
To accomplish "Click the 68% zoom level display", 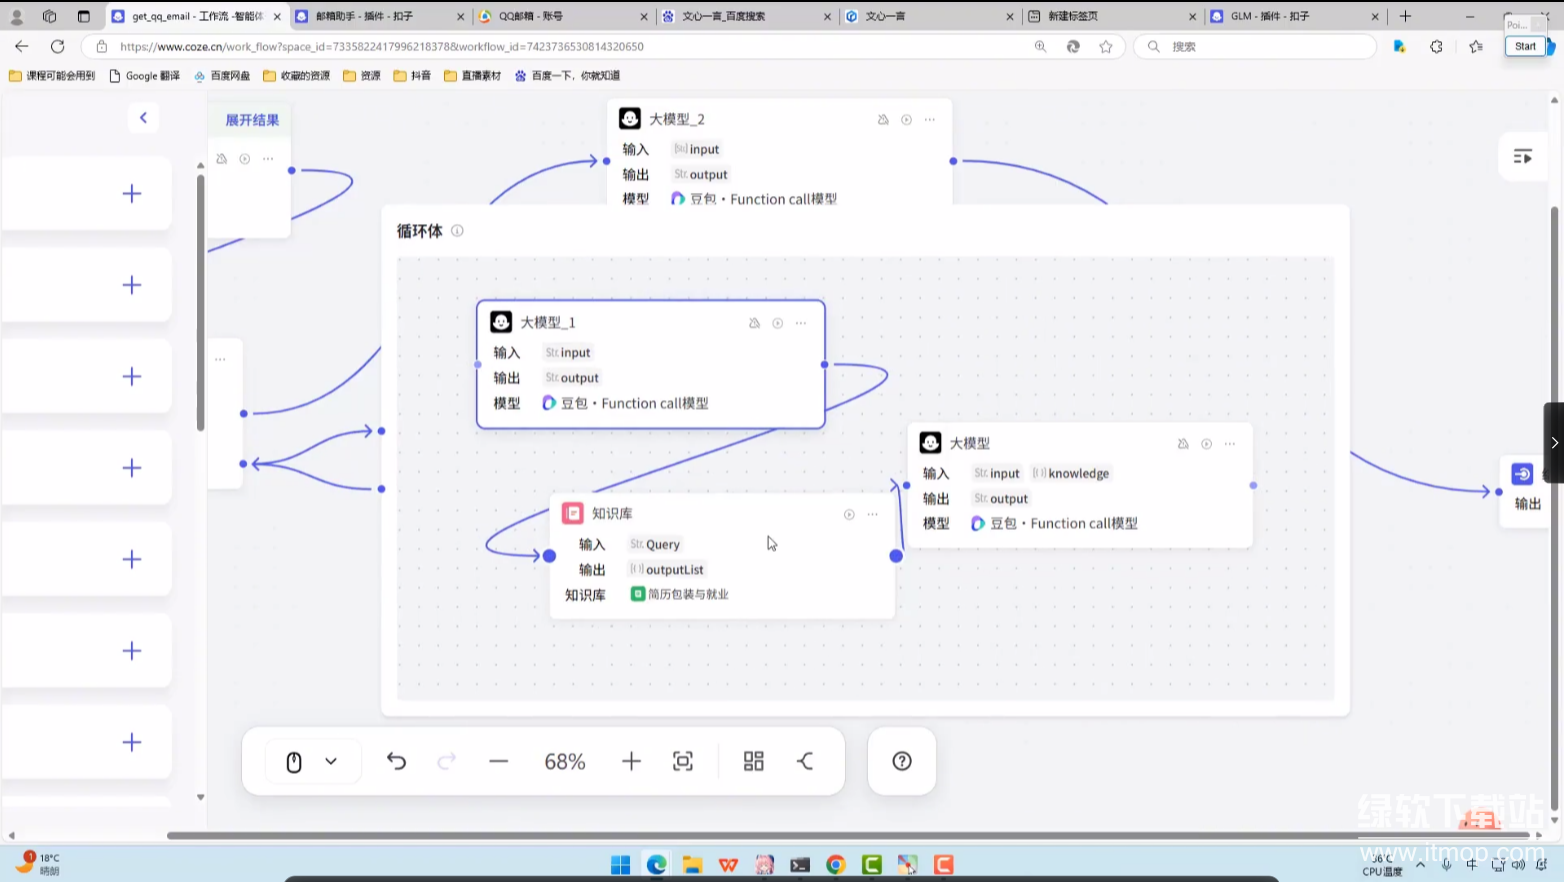I will tap(565, 762).
